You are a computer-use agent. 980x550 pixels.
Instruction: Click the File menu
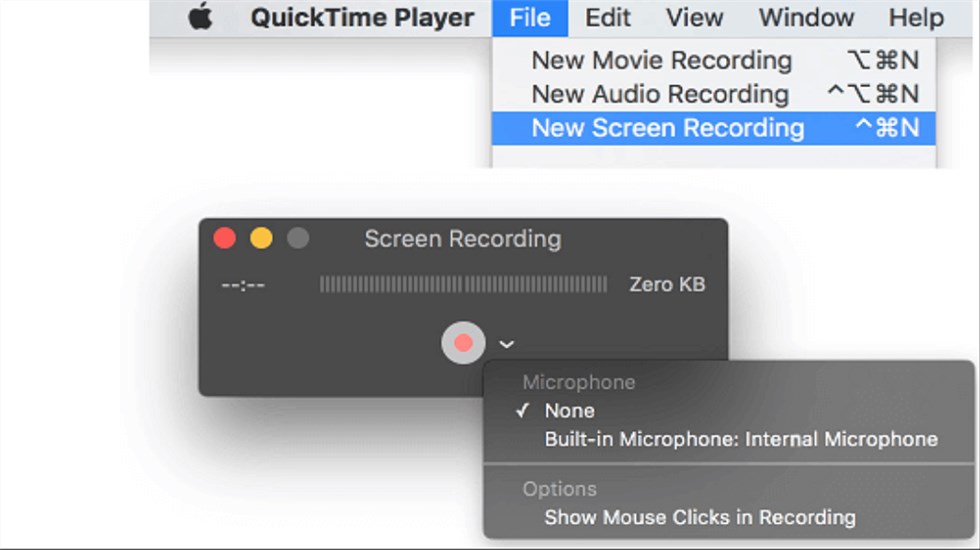point(529,18)
